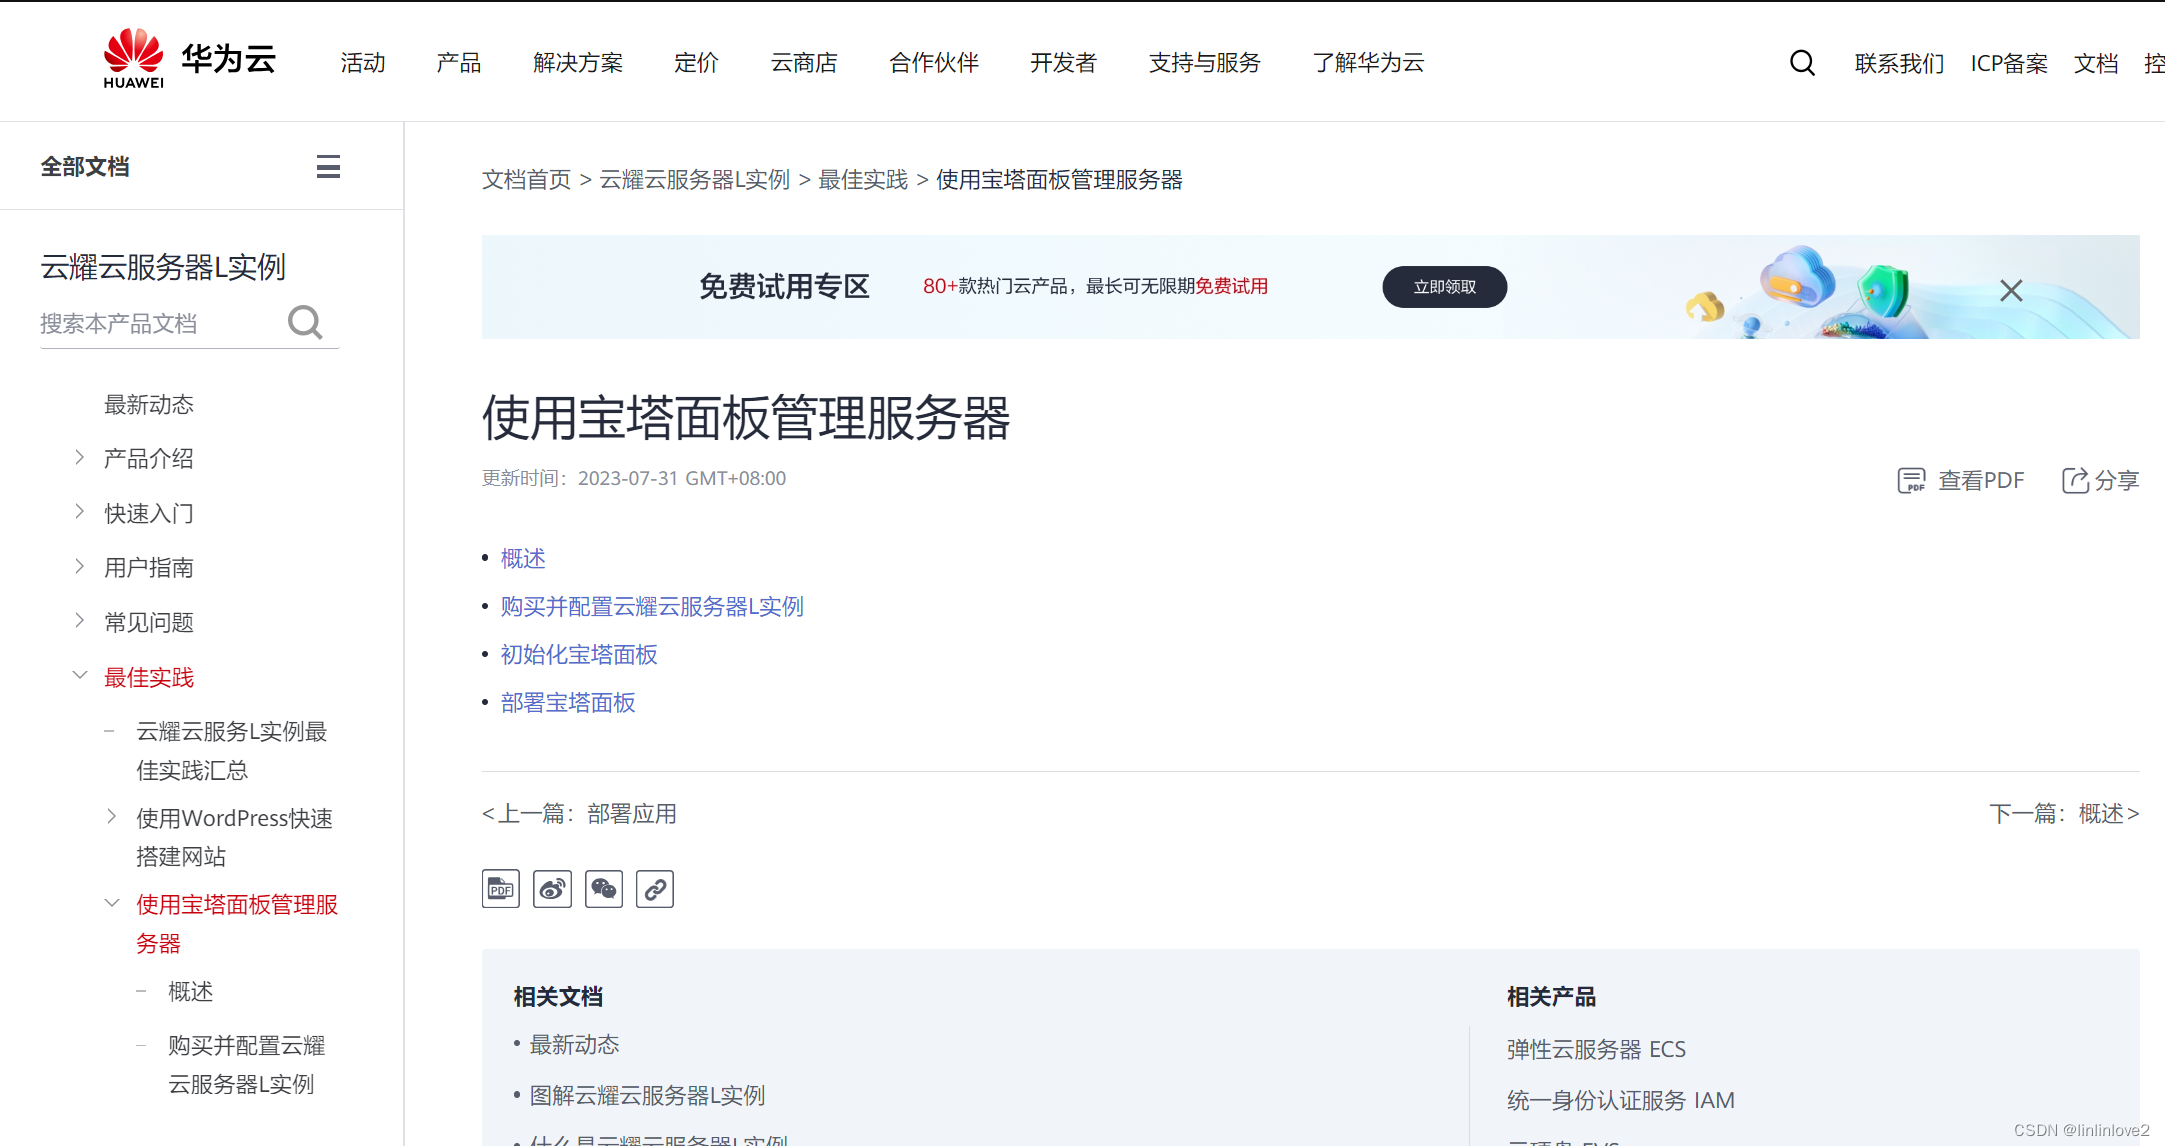Open the 了解华为云 menu

(1369, 63)
